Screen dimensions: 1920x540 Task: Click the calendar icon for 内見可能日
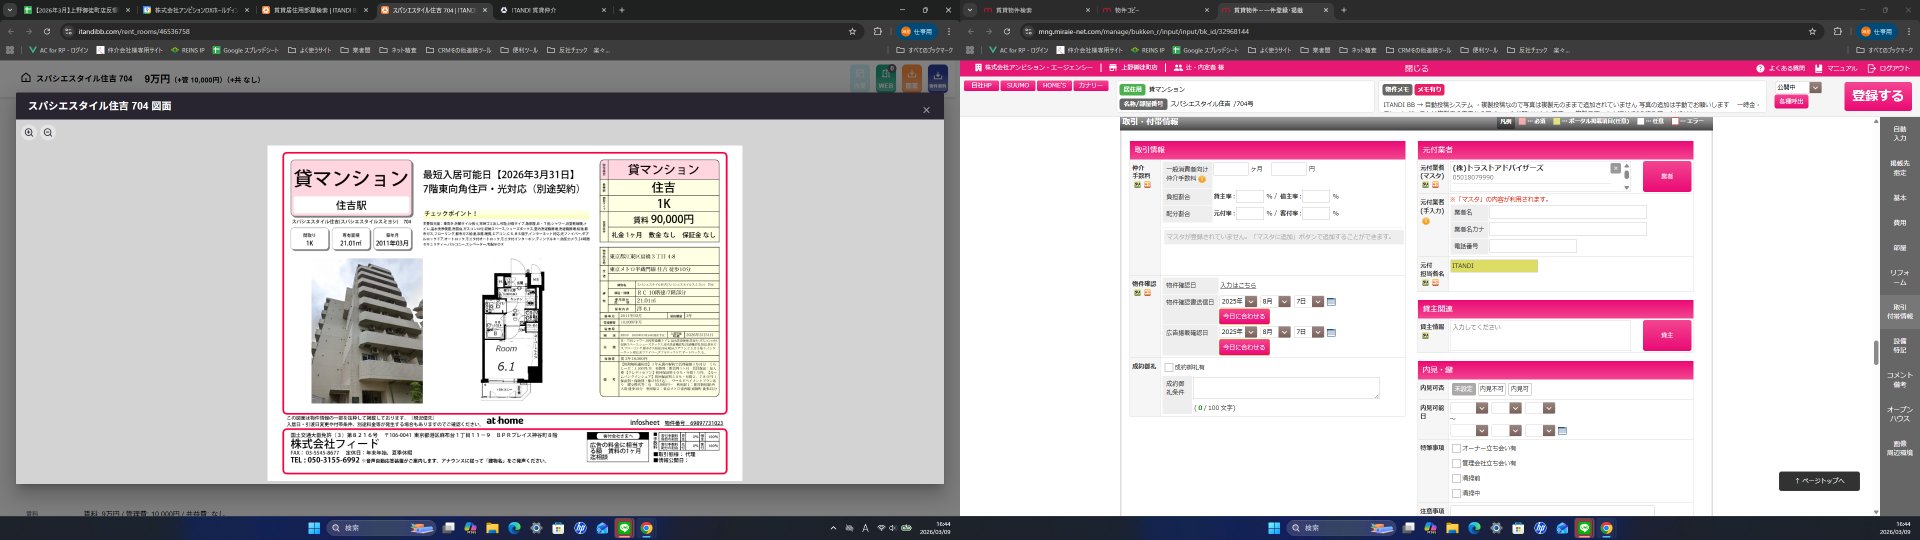[1562, 431]
